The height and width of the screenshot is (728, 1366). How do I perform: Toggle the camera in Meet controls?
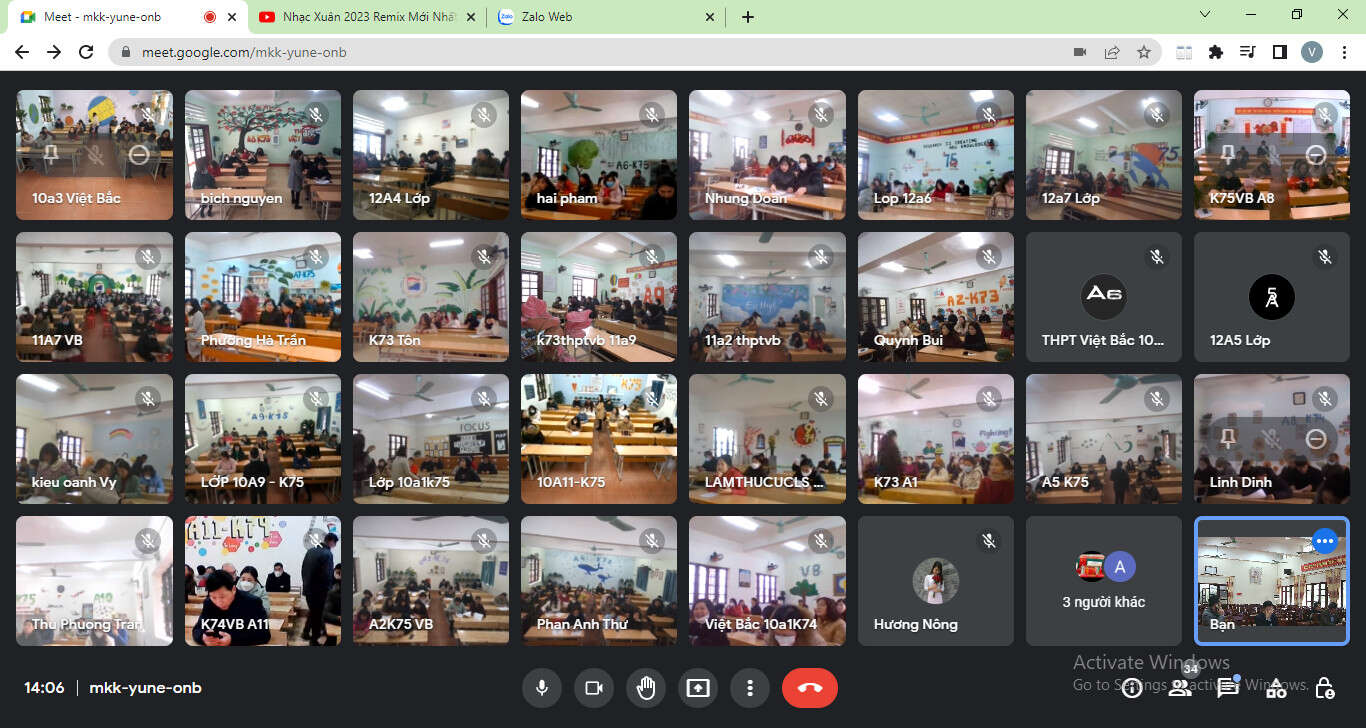[x=593, y=688]
